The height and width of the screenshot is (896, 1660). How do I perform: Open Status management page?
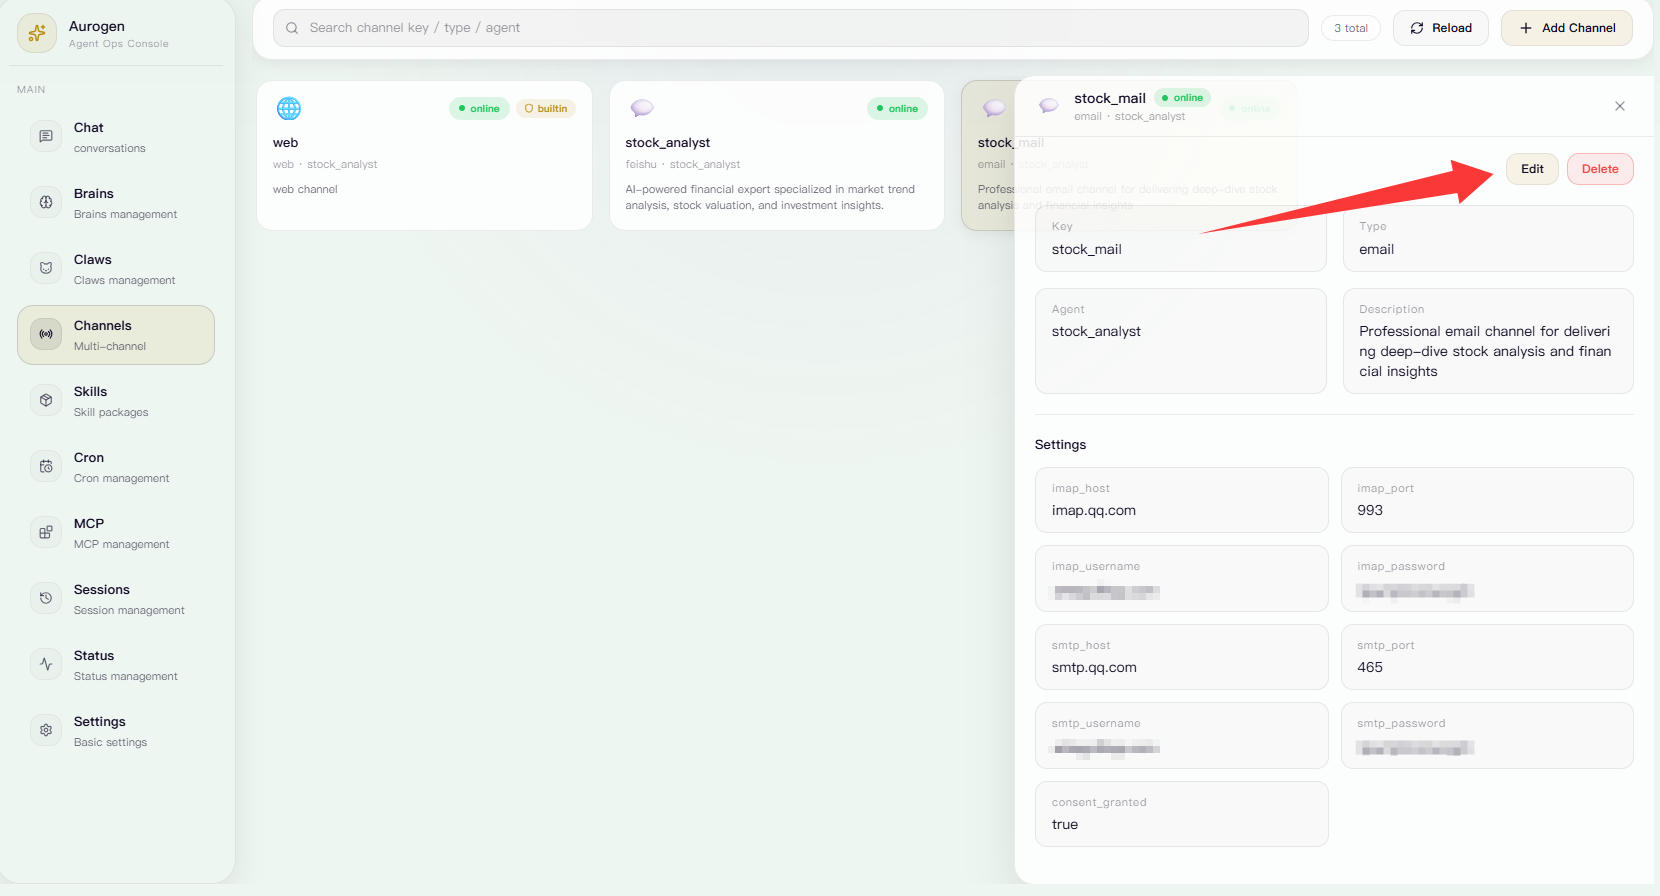116,665
